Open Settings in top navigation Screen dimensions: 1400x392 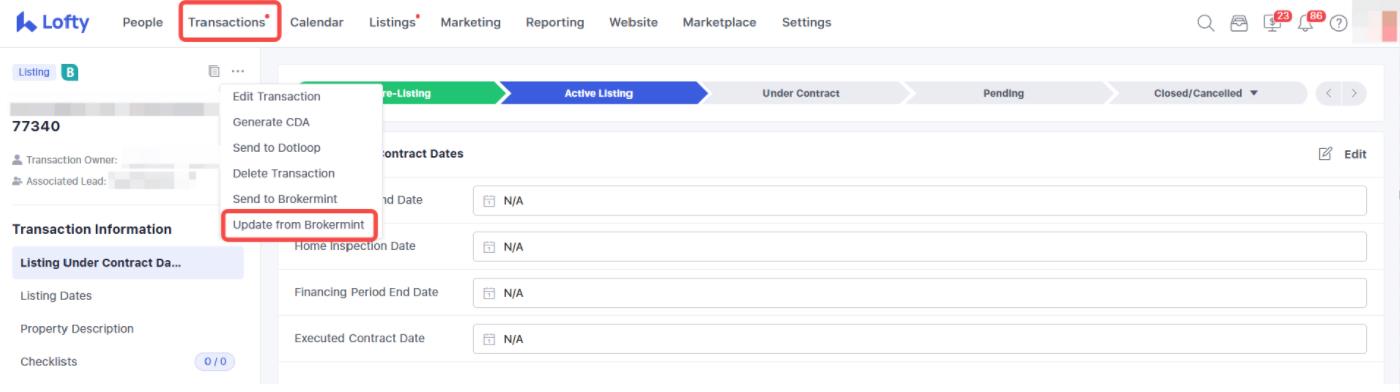(x=806, y=22)
